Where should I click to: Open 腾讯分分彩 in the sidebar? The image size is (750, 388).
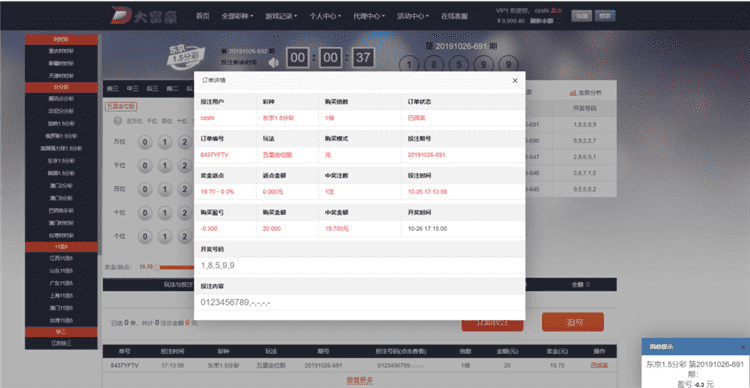coord(61,99)
